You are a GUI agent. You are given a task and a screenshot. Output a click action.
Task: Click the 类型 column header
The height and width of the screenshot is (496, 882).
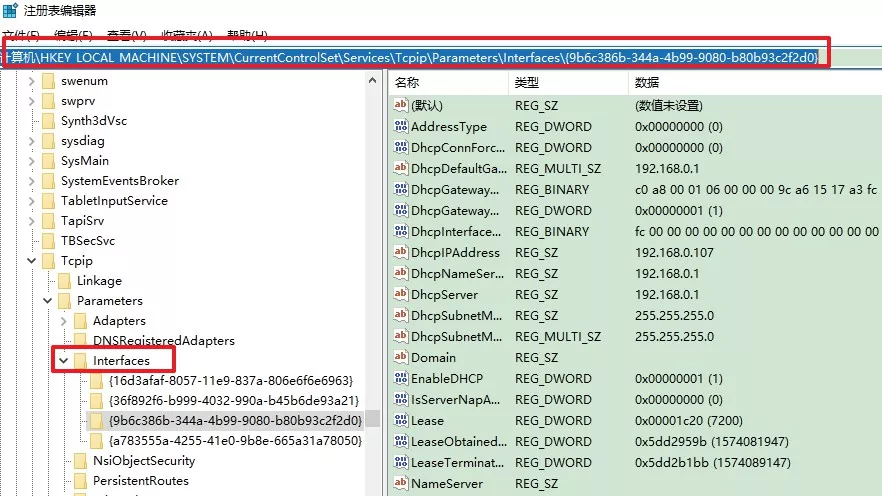[526, 83]
